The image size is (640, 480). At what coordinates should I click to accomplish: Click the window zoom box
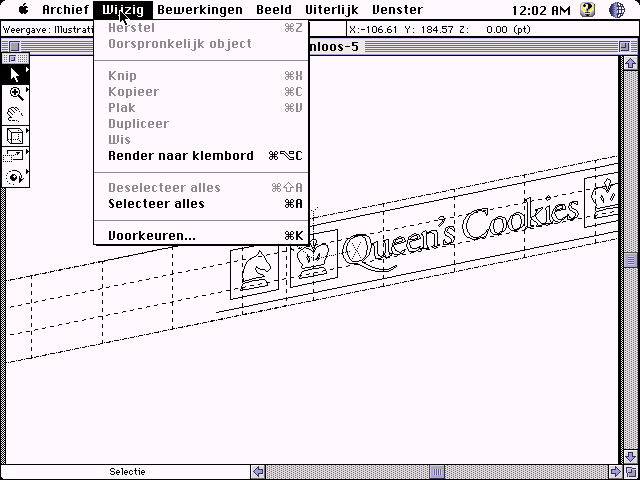pyautogui.click(x=627, y=45)
